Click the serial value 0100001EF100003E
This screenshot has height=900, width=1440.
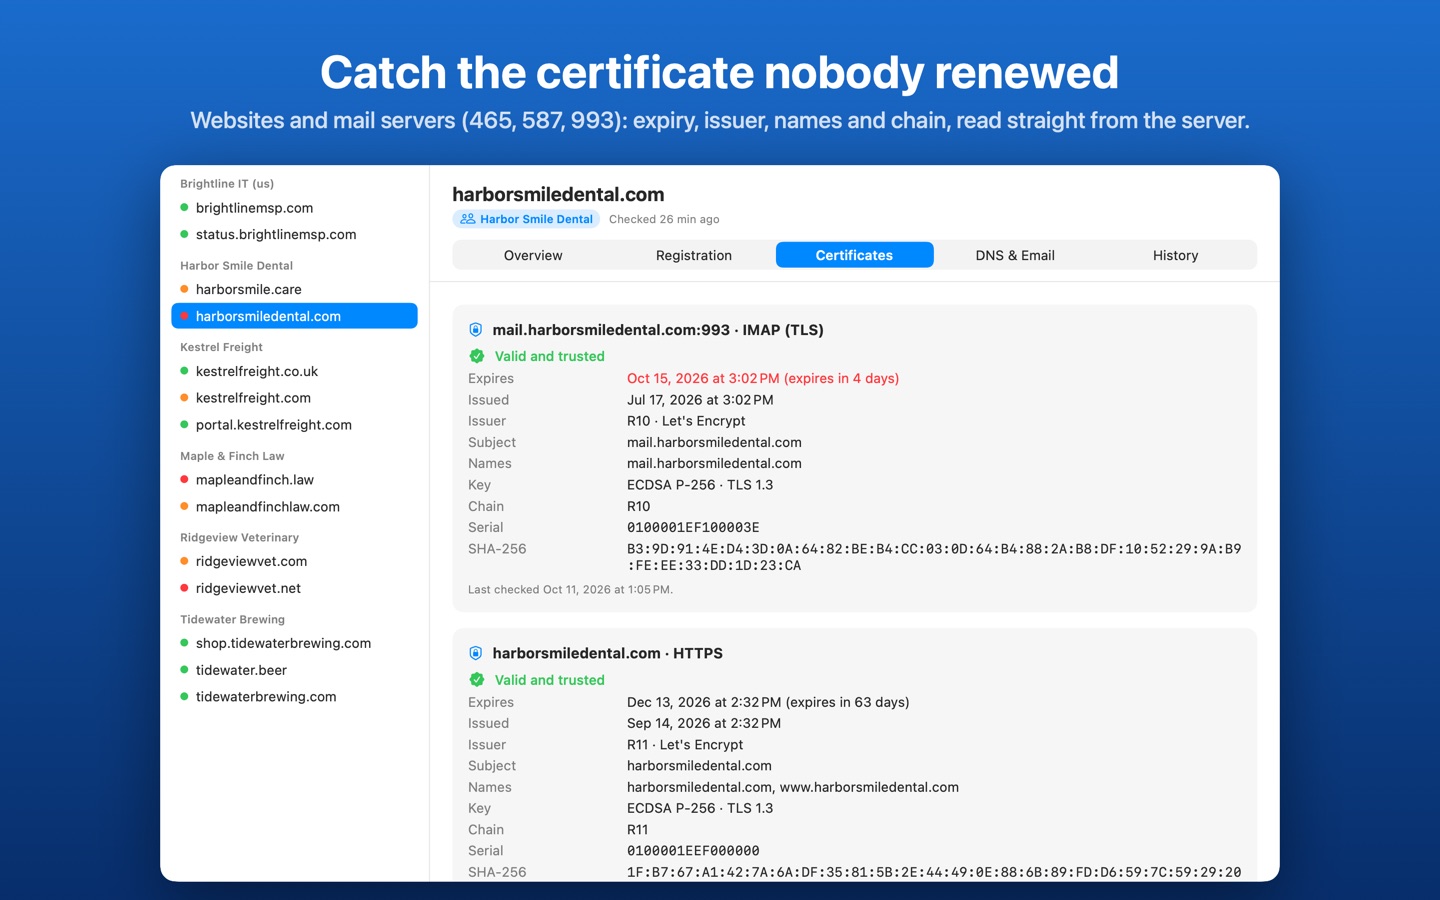[x=693, y=527]
